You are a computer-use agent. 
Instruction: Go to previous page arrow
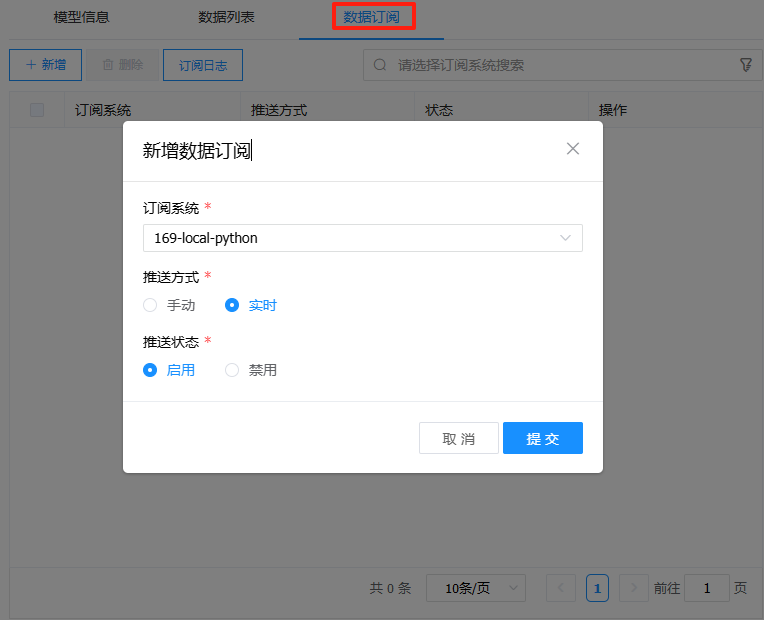tap(561, 588)
